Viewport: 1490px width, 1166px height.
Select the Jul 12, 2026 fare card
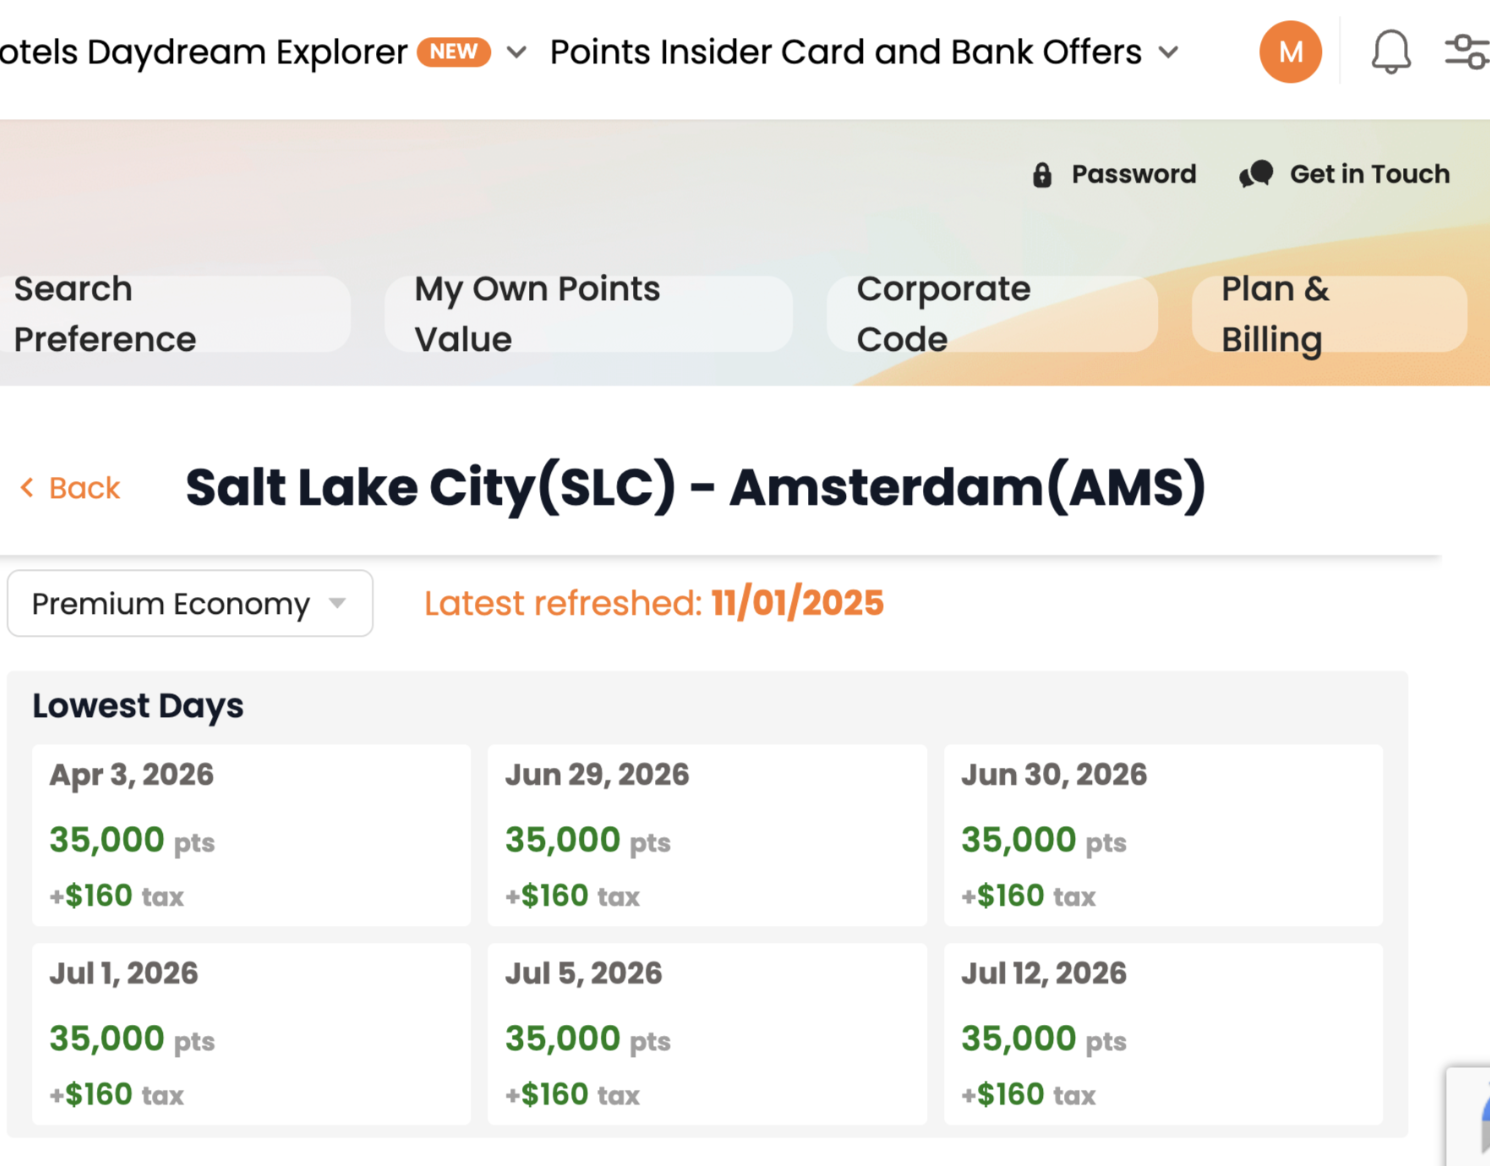[1163, 1034]
